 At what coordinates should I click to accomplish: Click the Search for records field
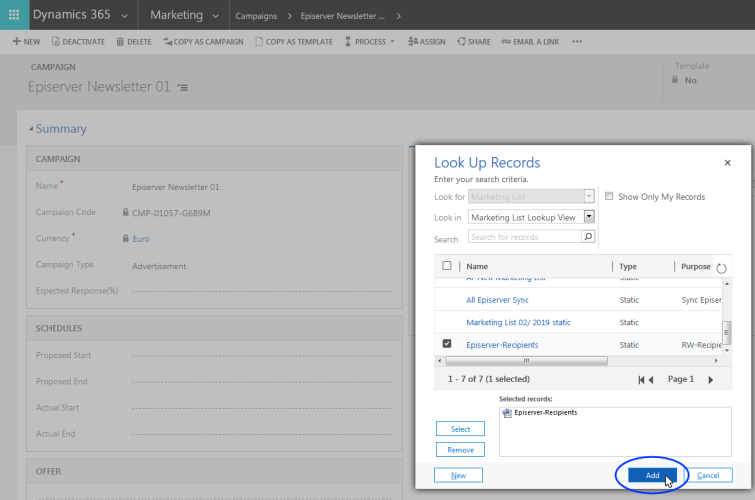[525, 237]
